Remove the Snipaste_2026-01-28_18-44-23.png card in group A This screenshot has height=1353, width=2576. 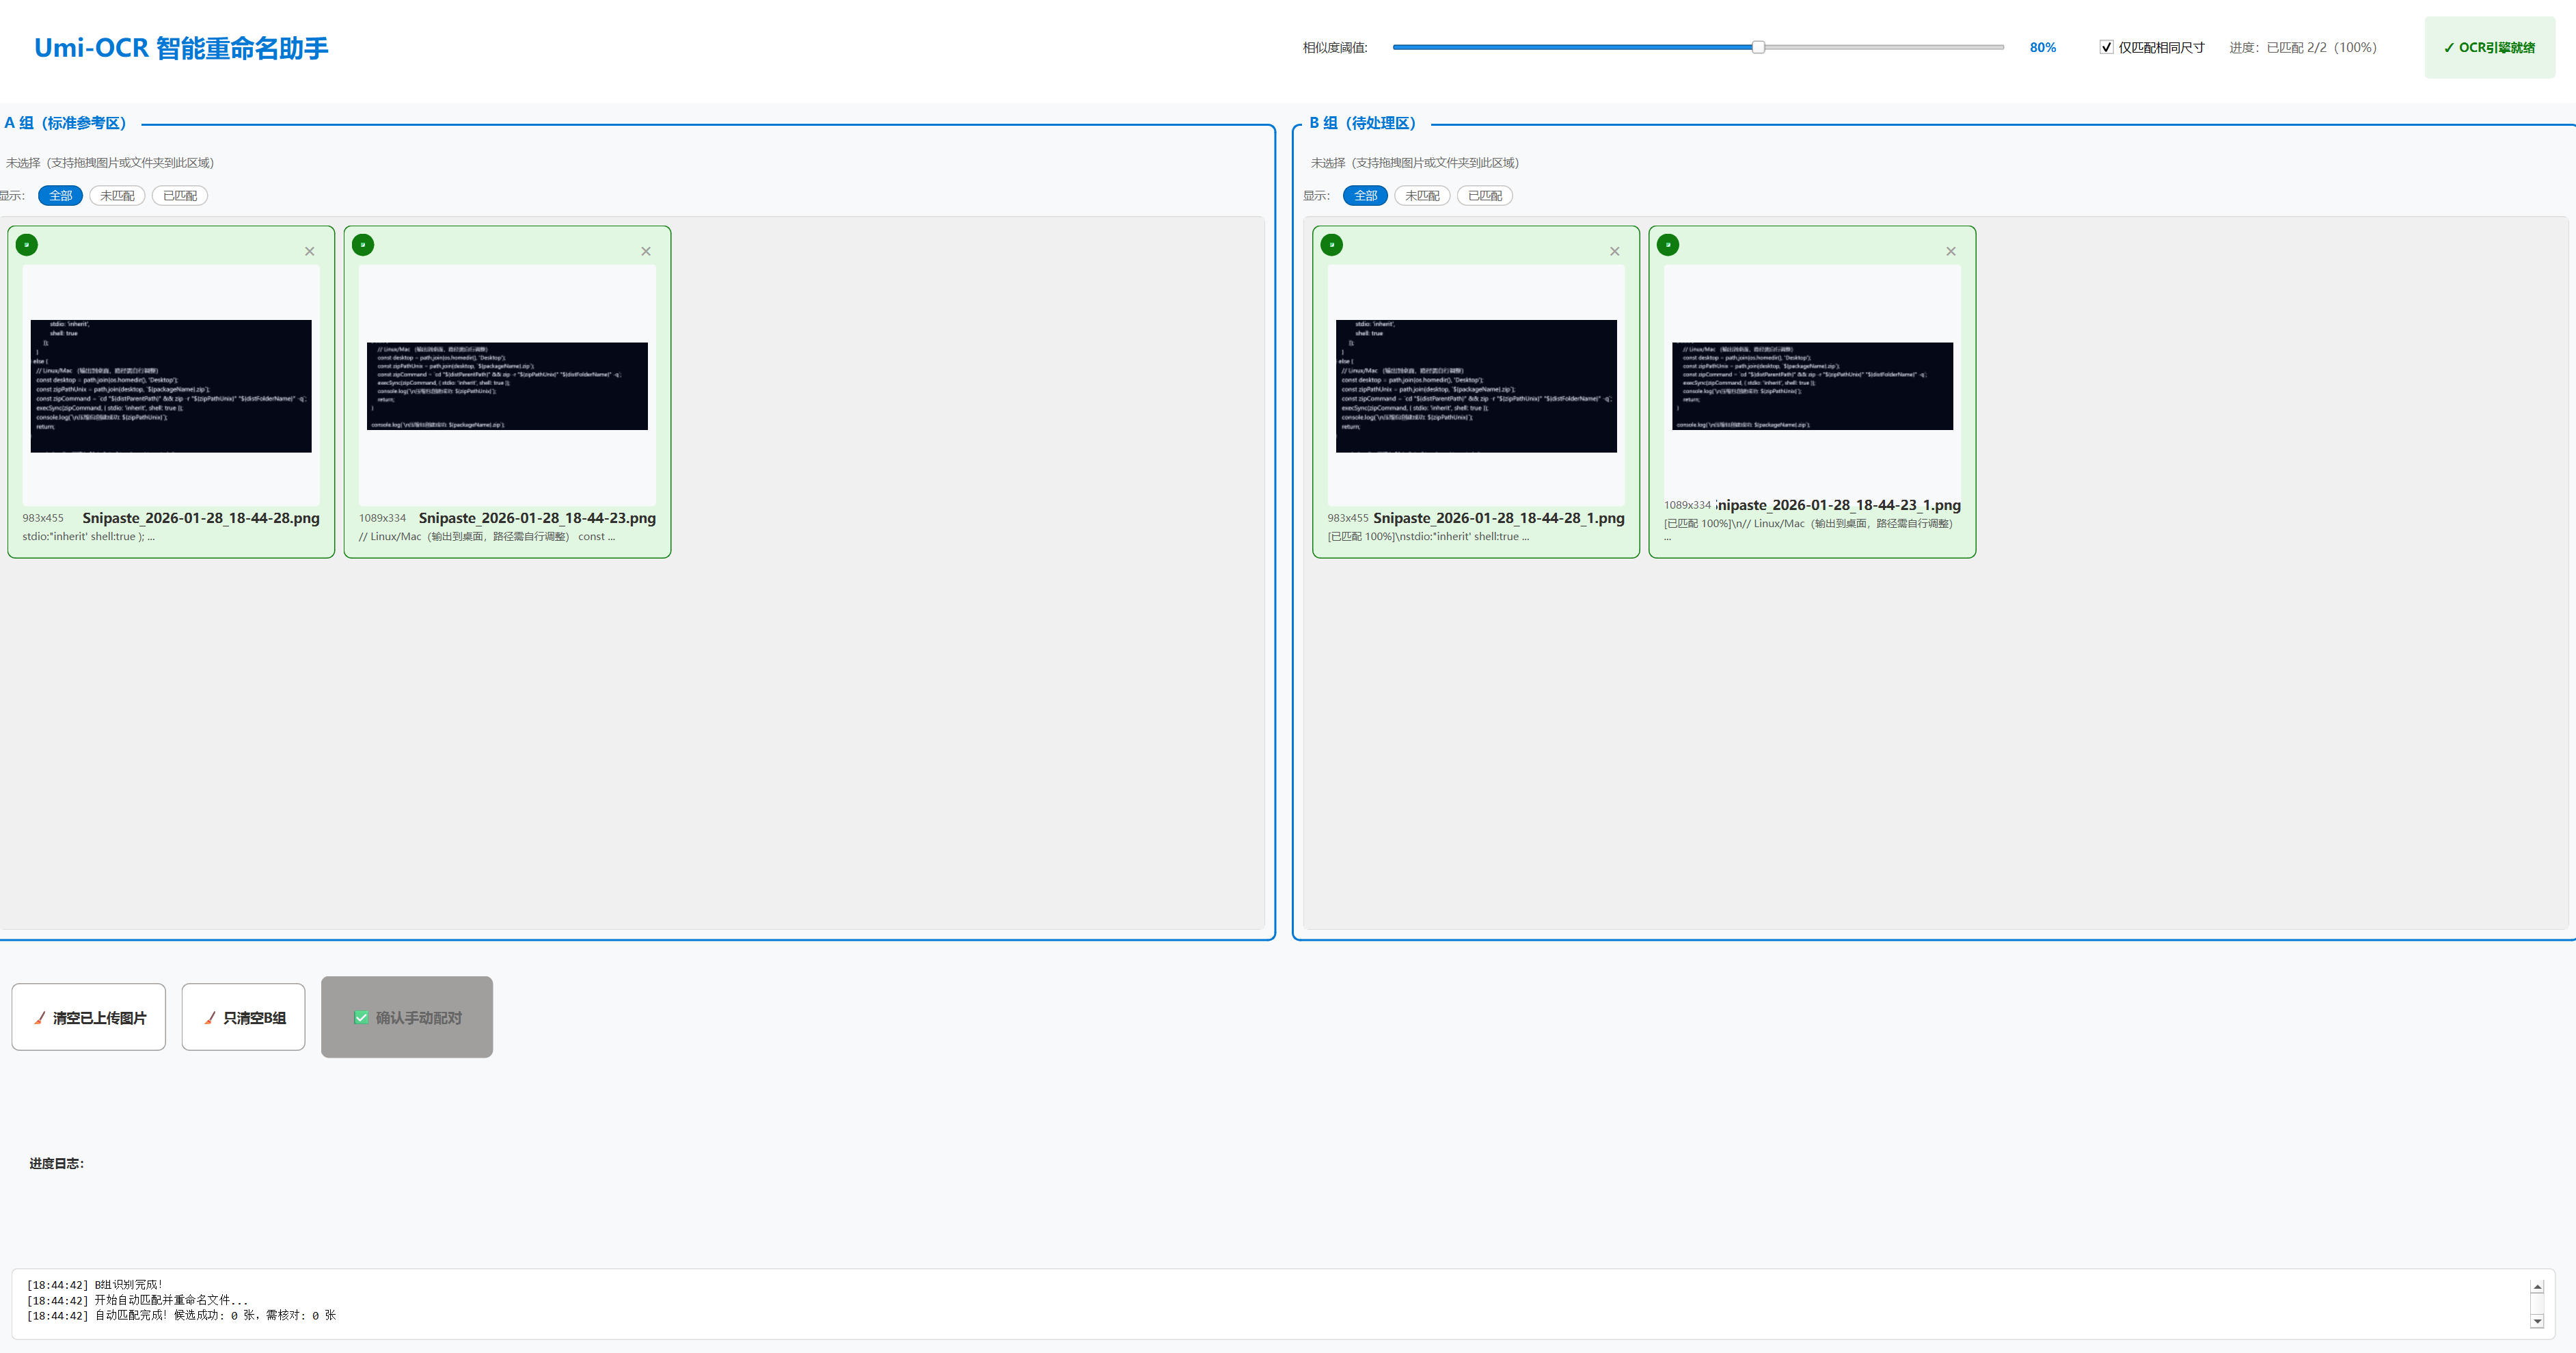(646, 252)
